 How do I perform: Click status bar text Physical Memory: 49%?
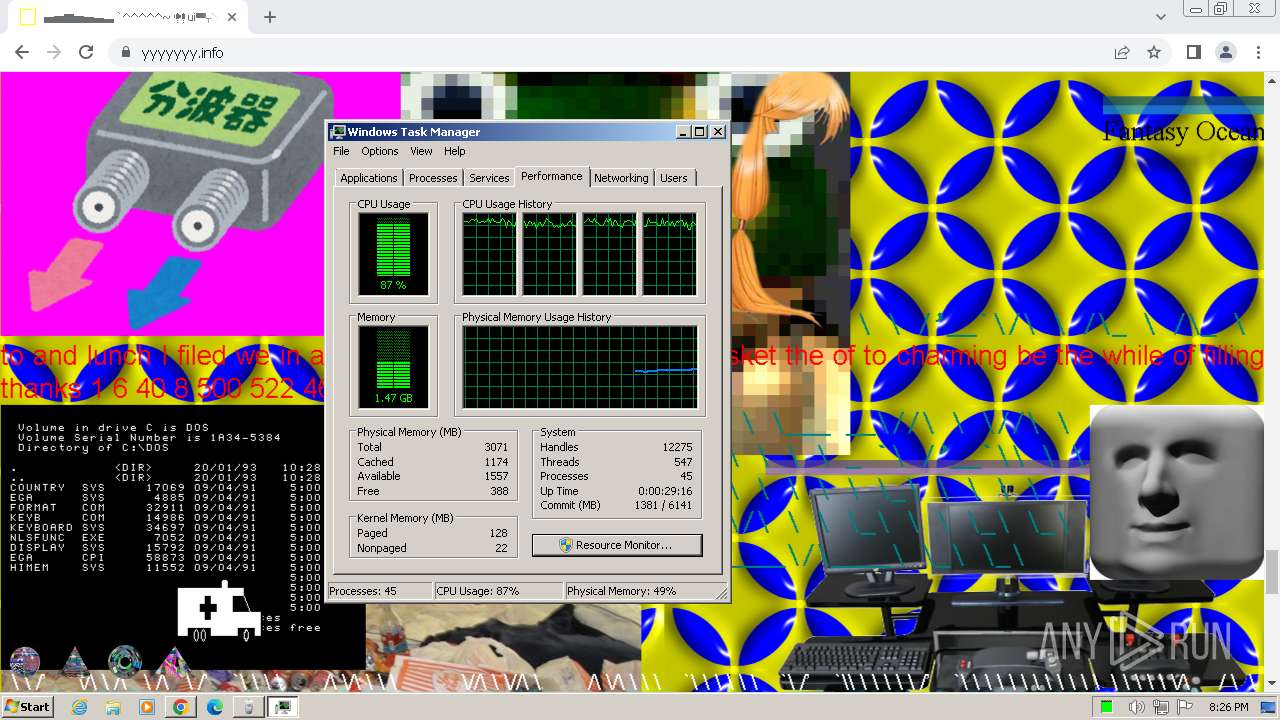pyautogui.click(x=622, y=591)
